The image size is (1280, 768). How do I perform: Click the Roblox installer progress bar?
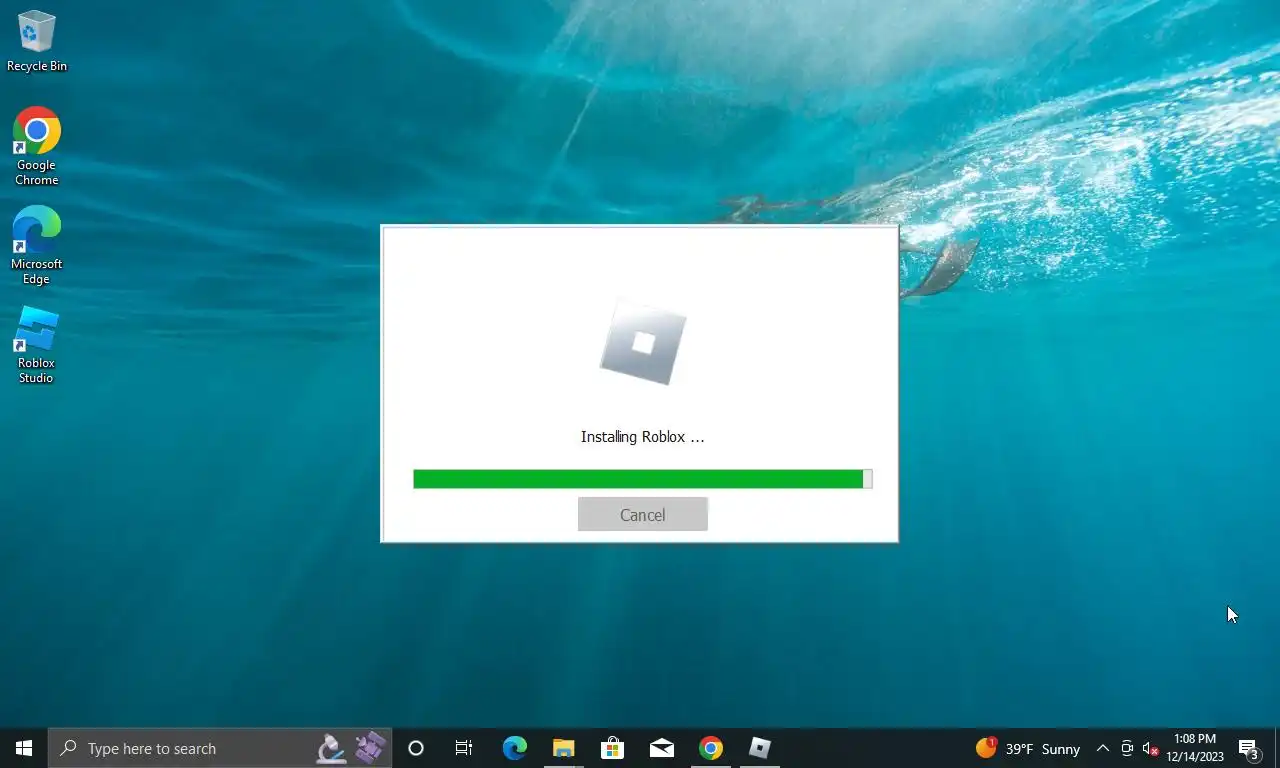pos(642,479)
